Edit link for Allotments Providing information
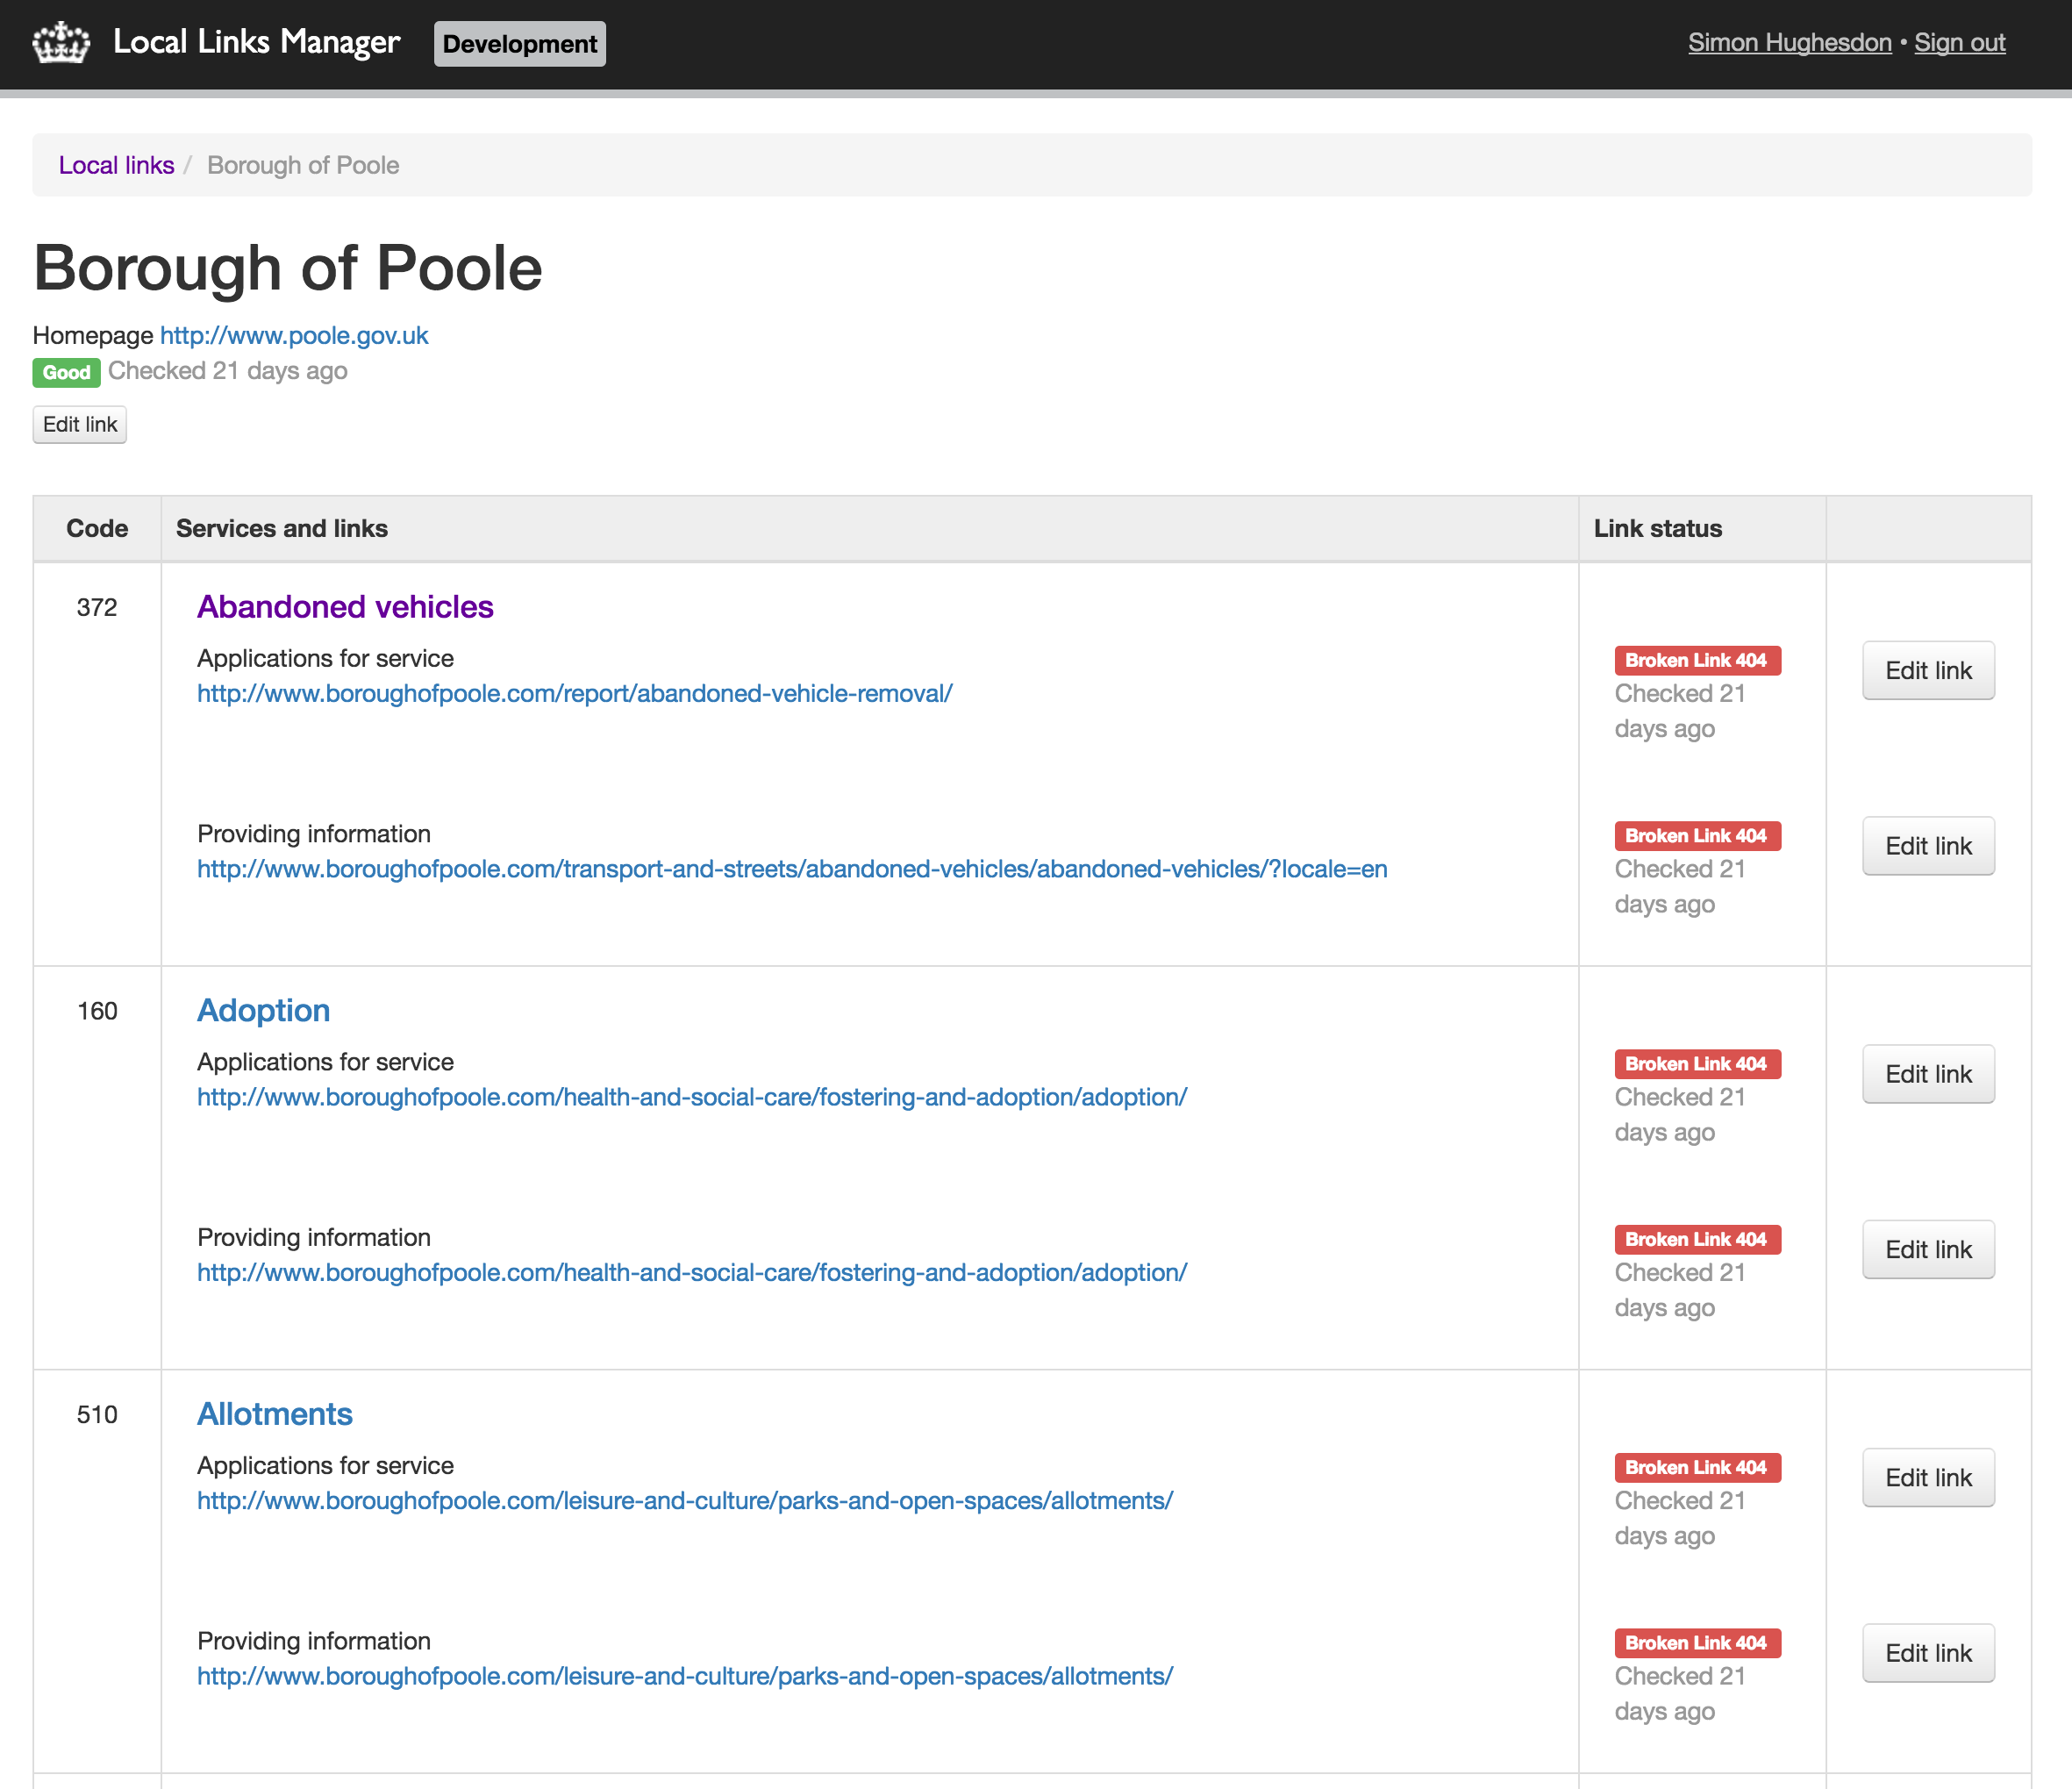 pyautogui.click(x=1928, y=1653)
